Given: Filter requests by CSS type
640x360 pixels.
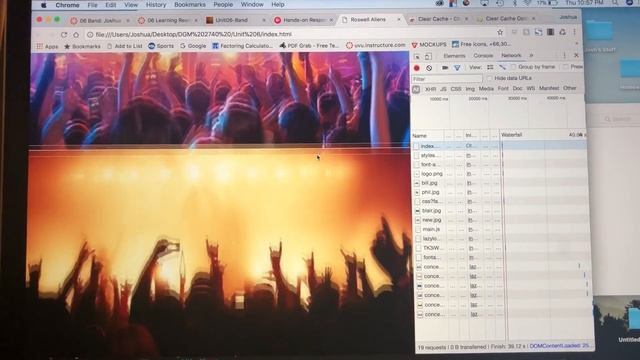Looking at the screenshot, I should click(x=456, y=89).
